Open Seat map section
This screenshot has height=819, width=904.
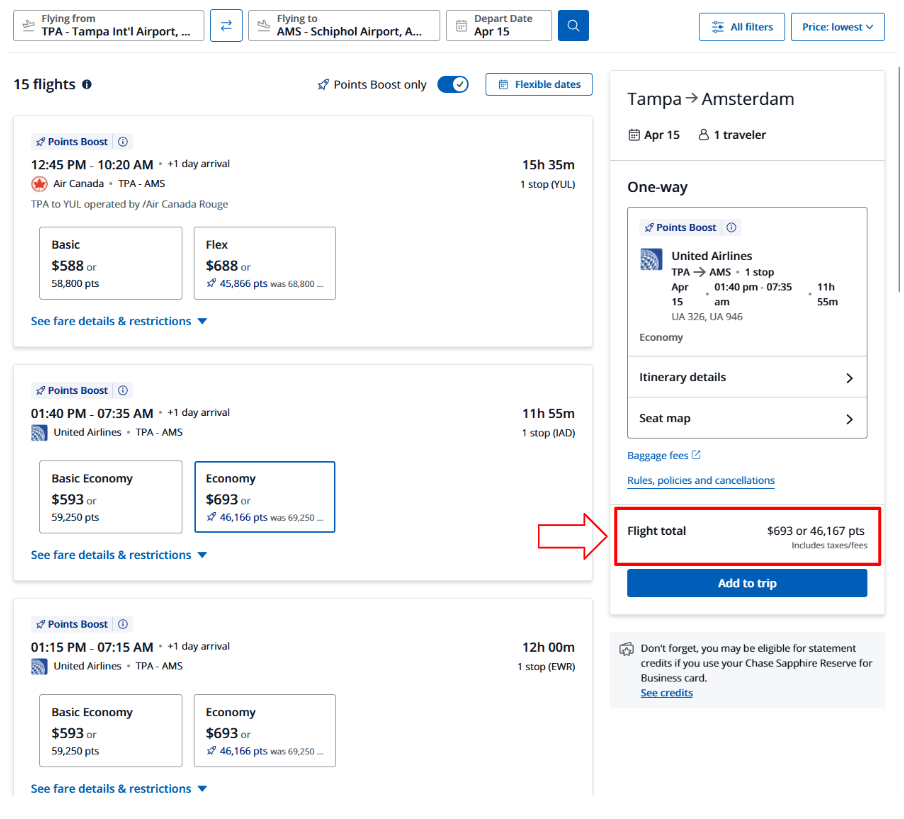click(x=746, y=419)
